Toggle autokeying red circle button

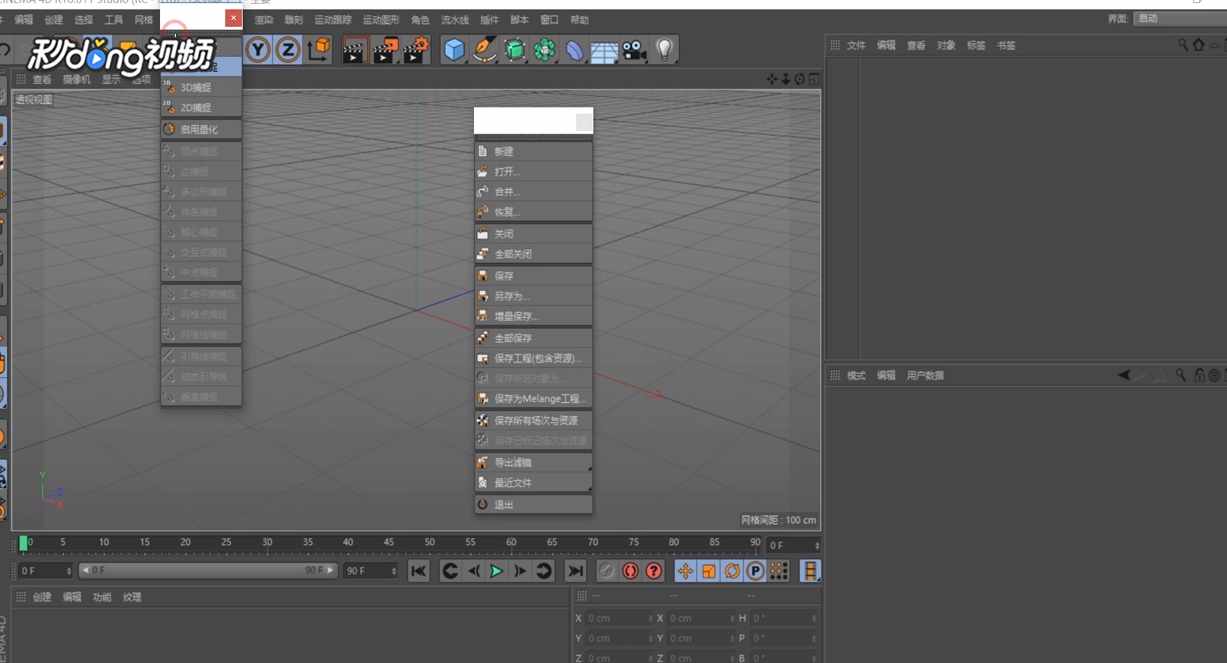click(630, 570)
